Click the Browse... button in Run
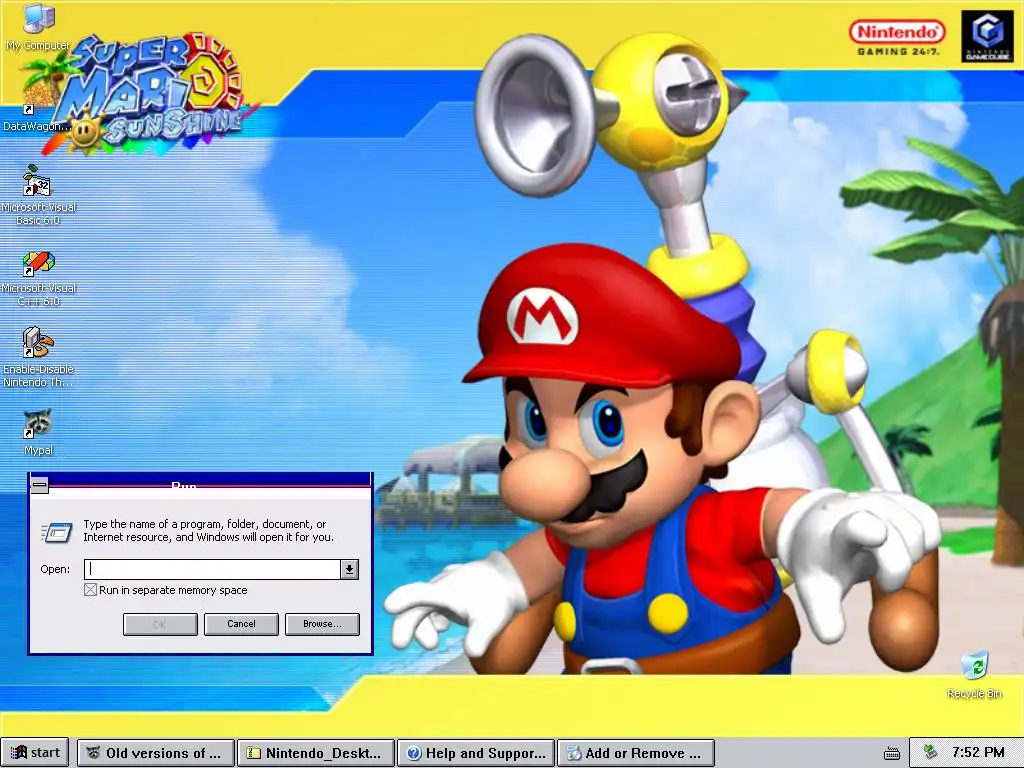This screenshot has height=768, width=1024. (x=322, y=624)
